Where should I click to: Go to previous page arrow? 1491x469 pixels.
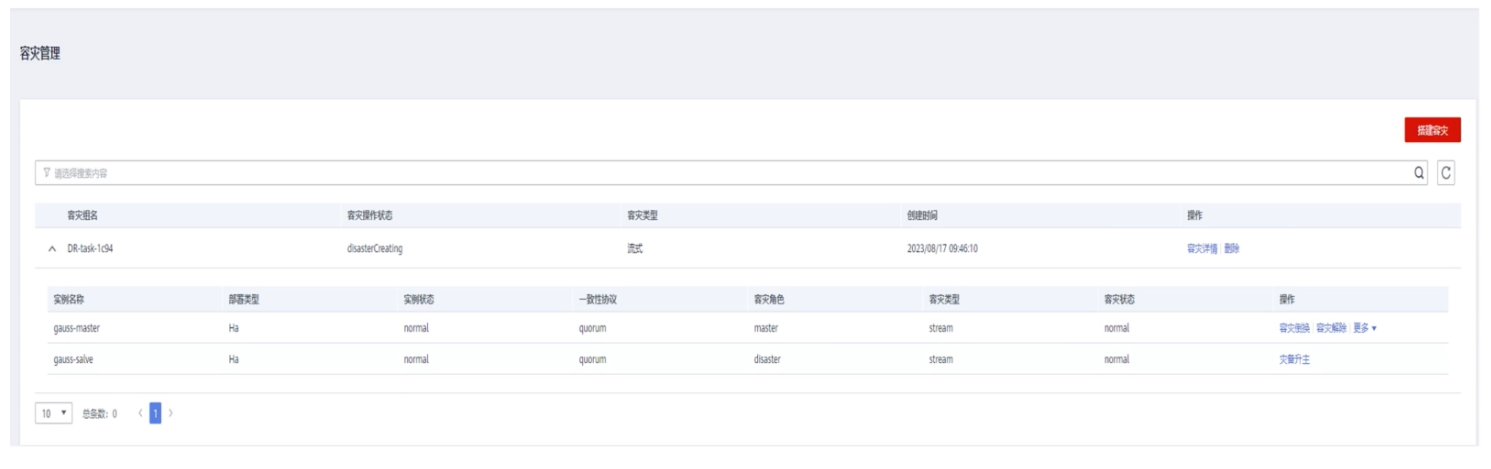140,413
